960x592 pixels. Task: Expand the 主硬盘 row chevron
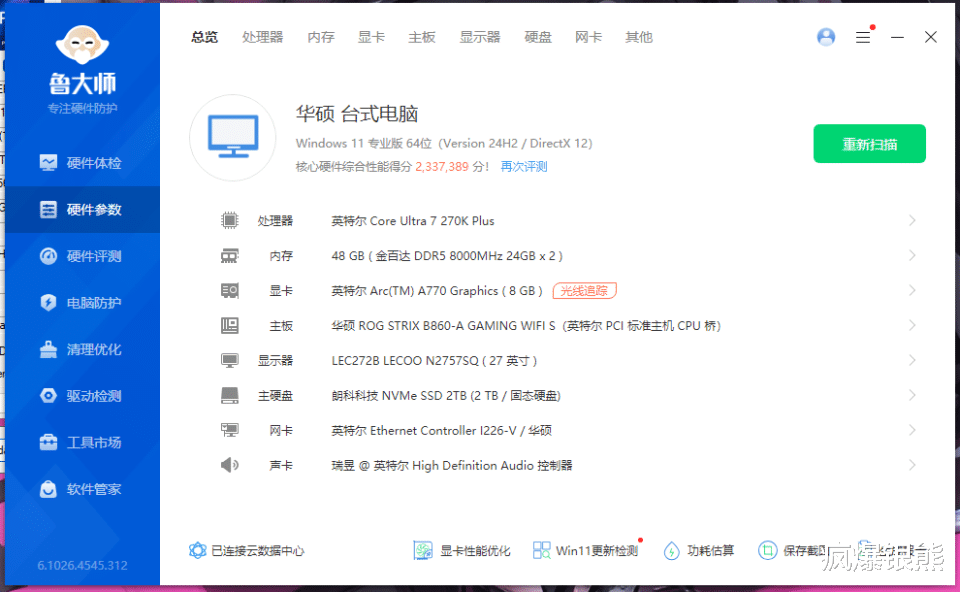click(x=912, y=395)
